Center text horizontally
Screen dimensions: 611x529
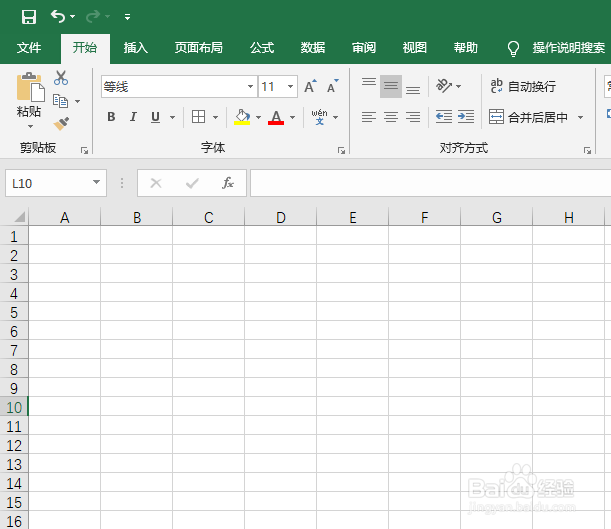391,117
